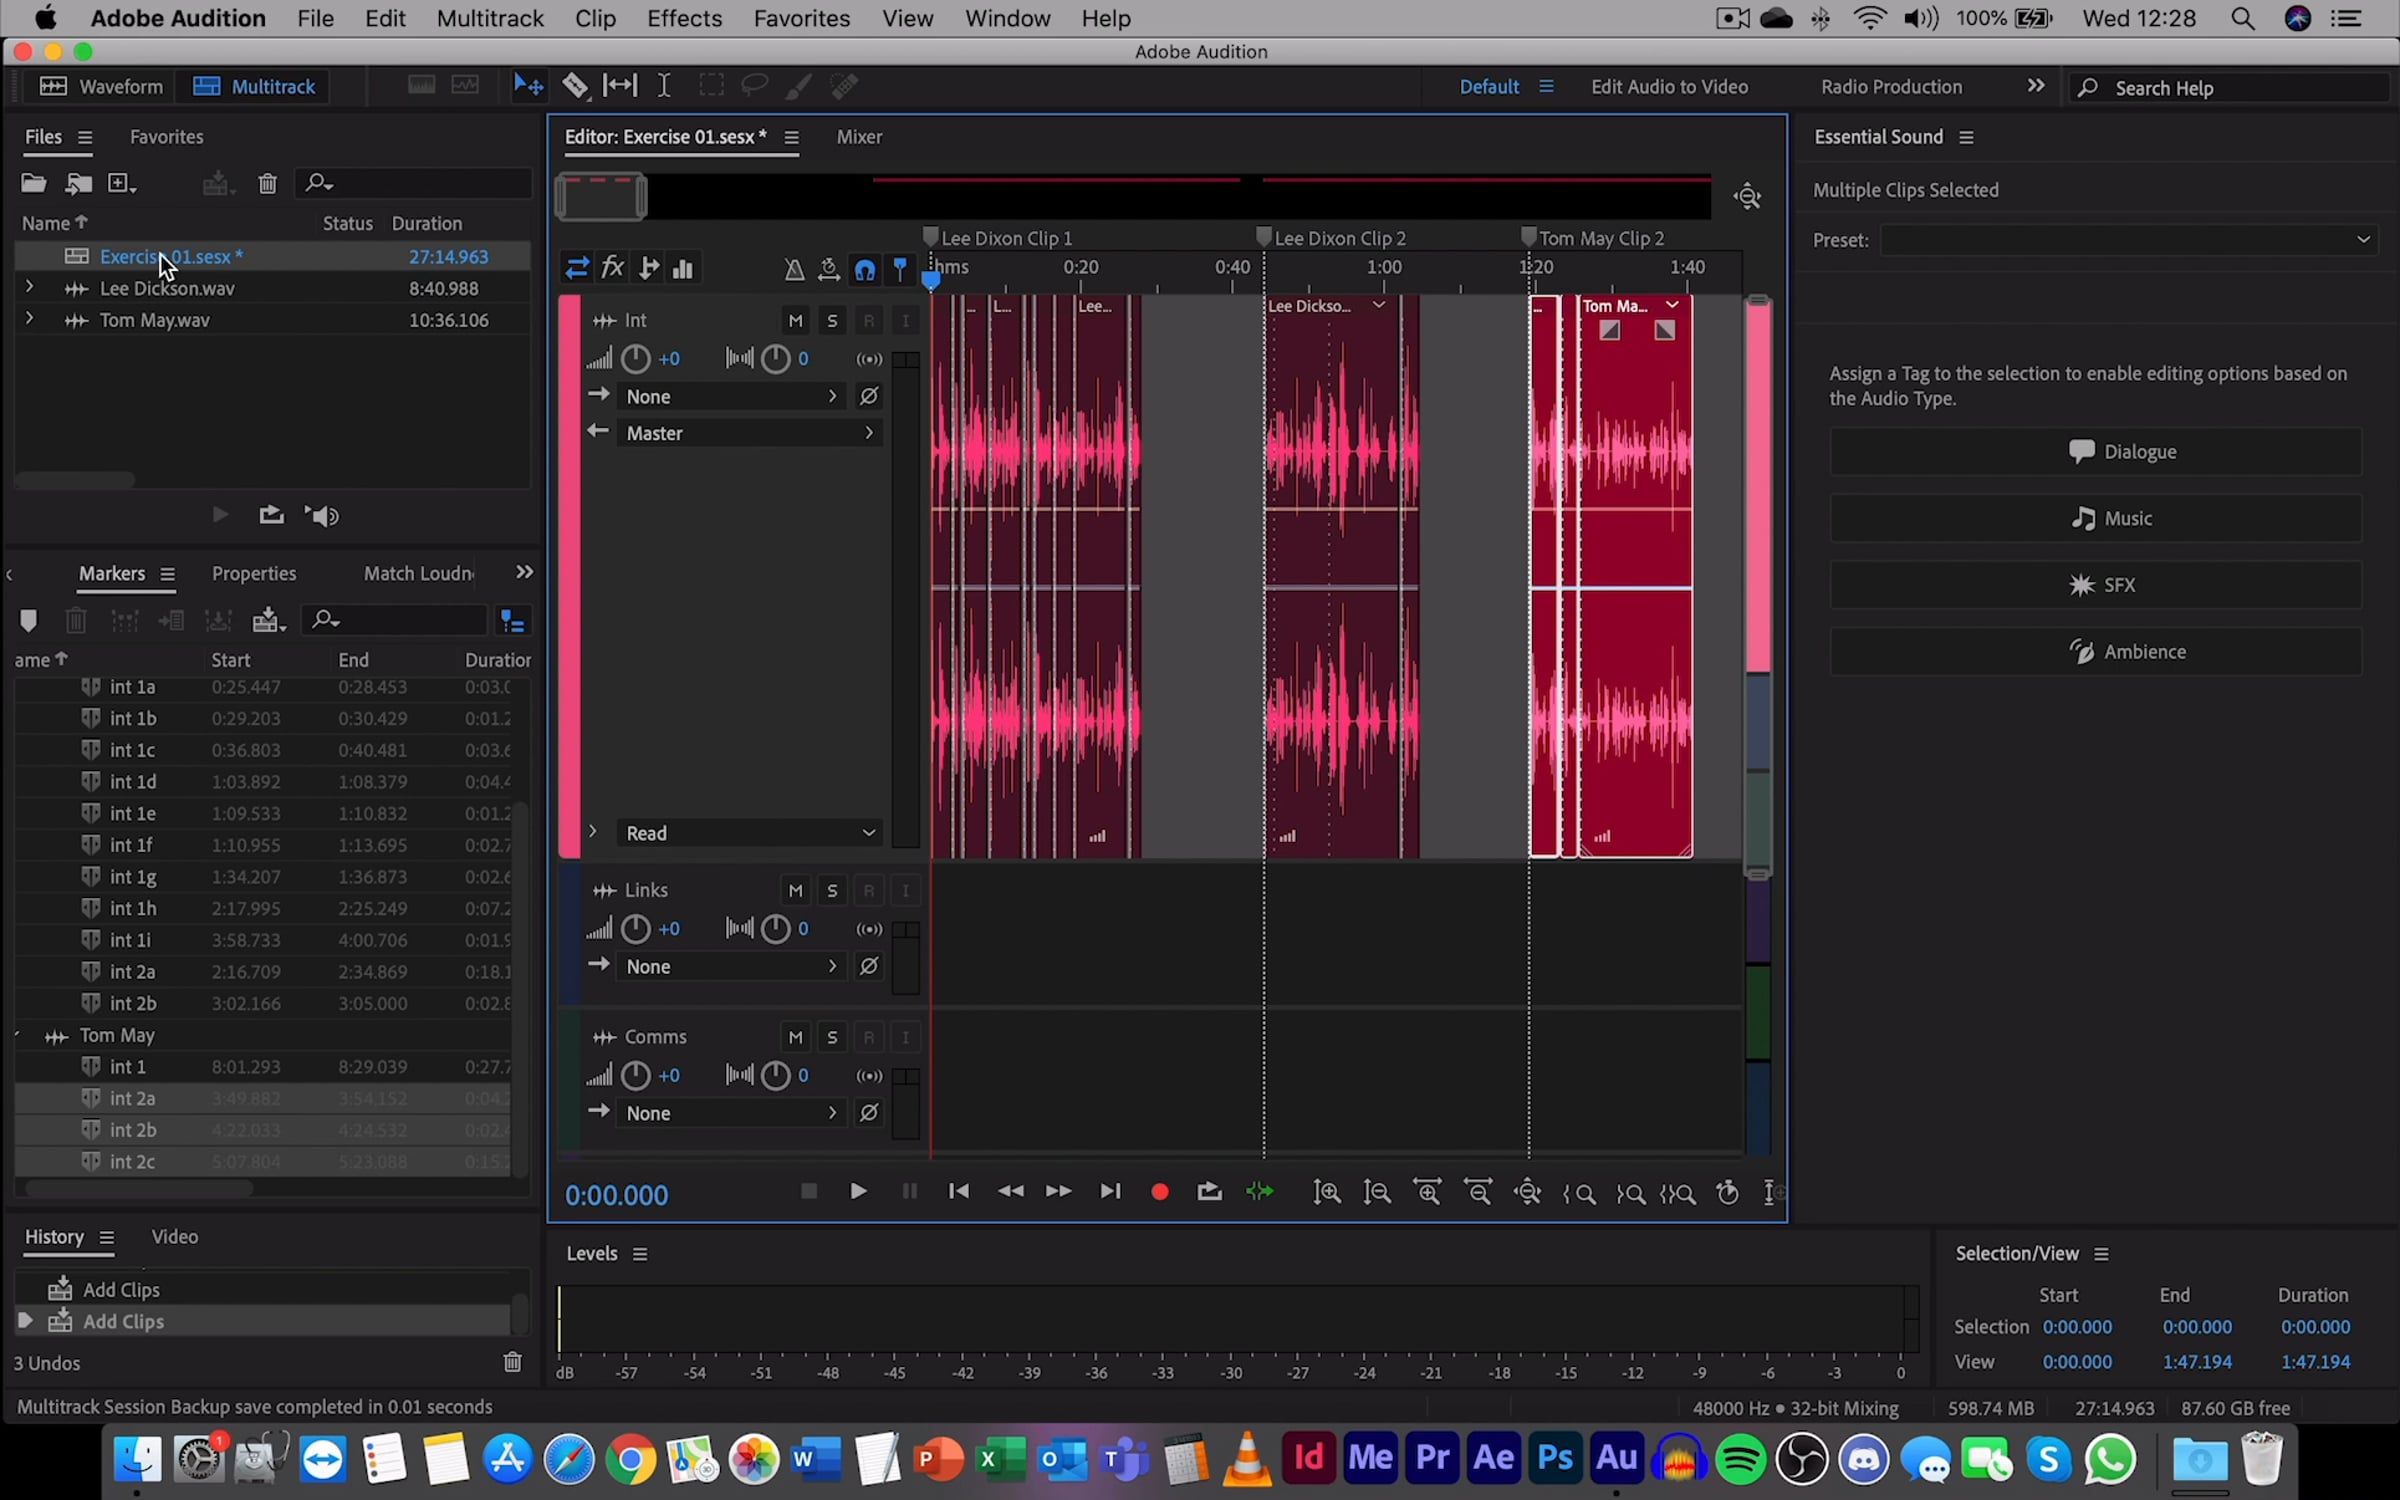Click the Record button in transport
Viewport: 2400px width, 1500px height.
click(x=1159, y=1192)
